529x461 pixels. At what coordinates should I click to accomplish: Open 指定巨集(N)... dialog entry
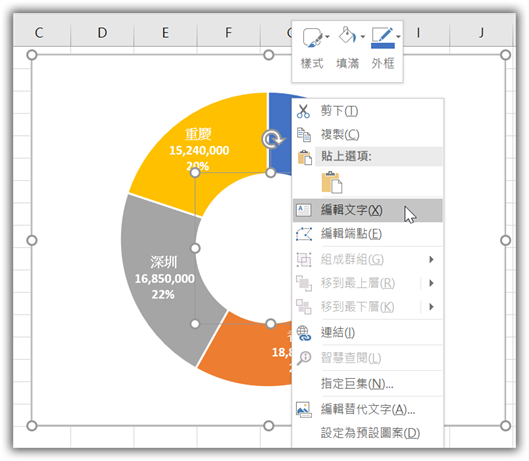367,384
